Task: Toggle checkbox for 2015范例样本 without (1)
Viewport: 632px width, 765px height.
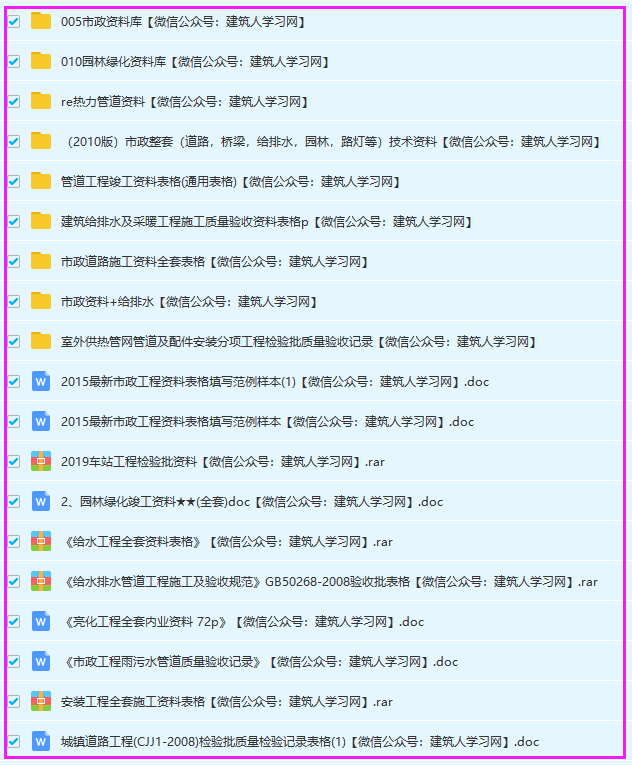Action: pos(14,422)
